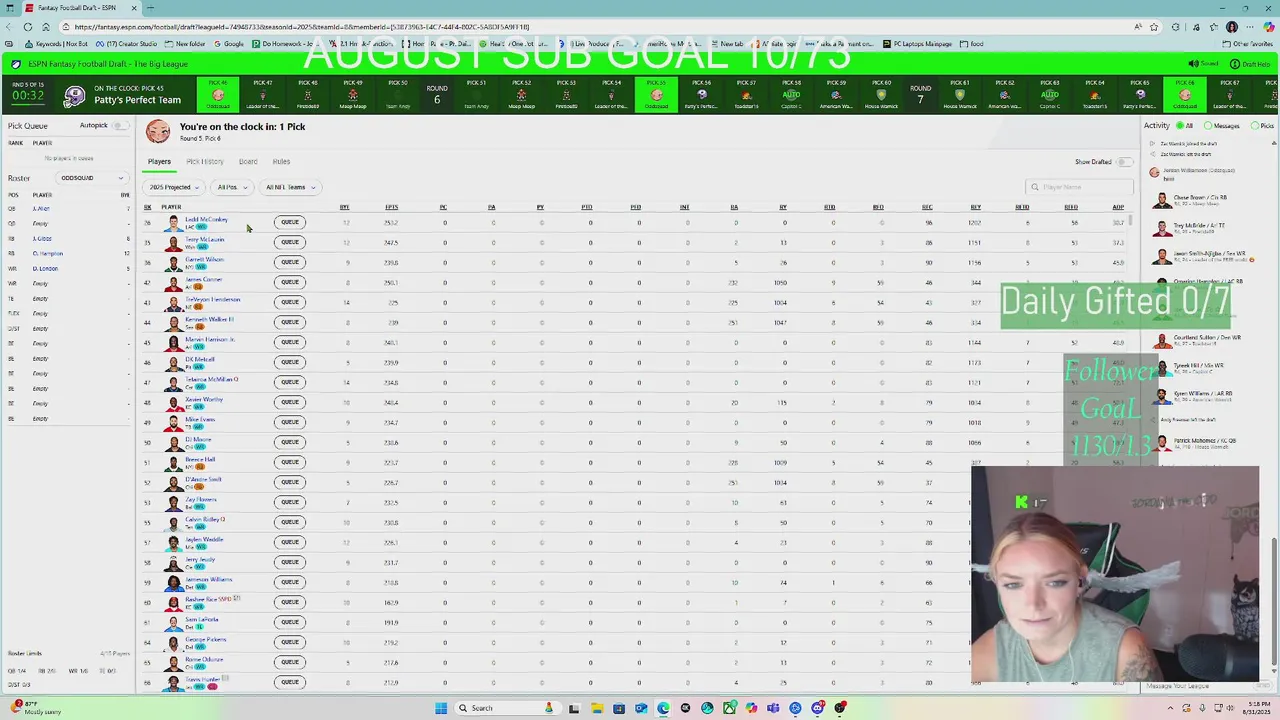Click the Activity feed scroll up arrow
Image resolution: width=1280 pixels, height=720 pixels.
(x=1274, y=143)
